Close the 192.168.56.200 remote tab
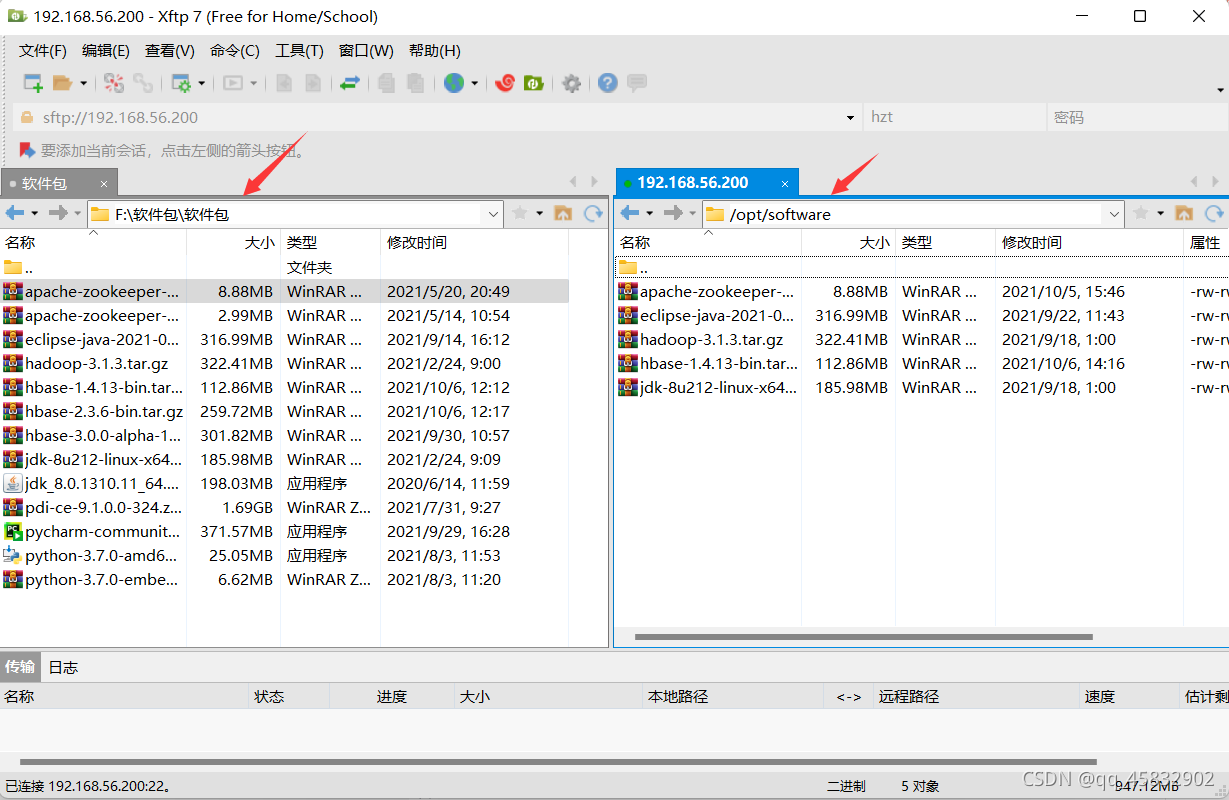This screenshot has height=800, width=1229. [x=786, y=184]
